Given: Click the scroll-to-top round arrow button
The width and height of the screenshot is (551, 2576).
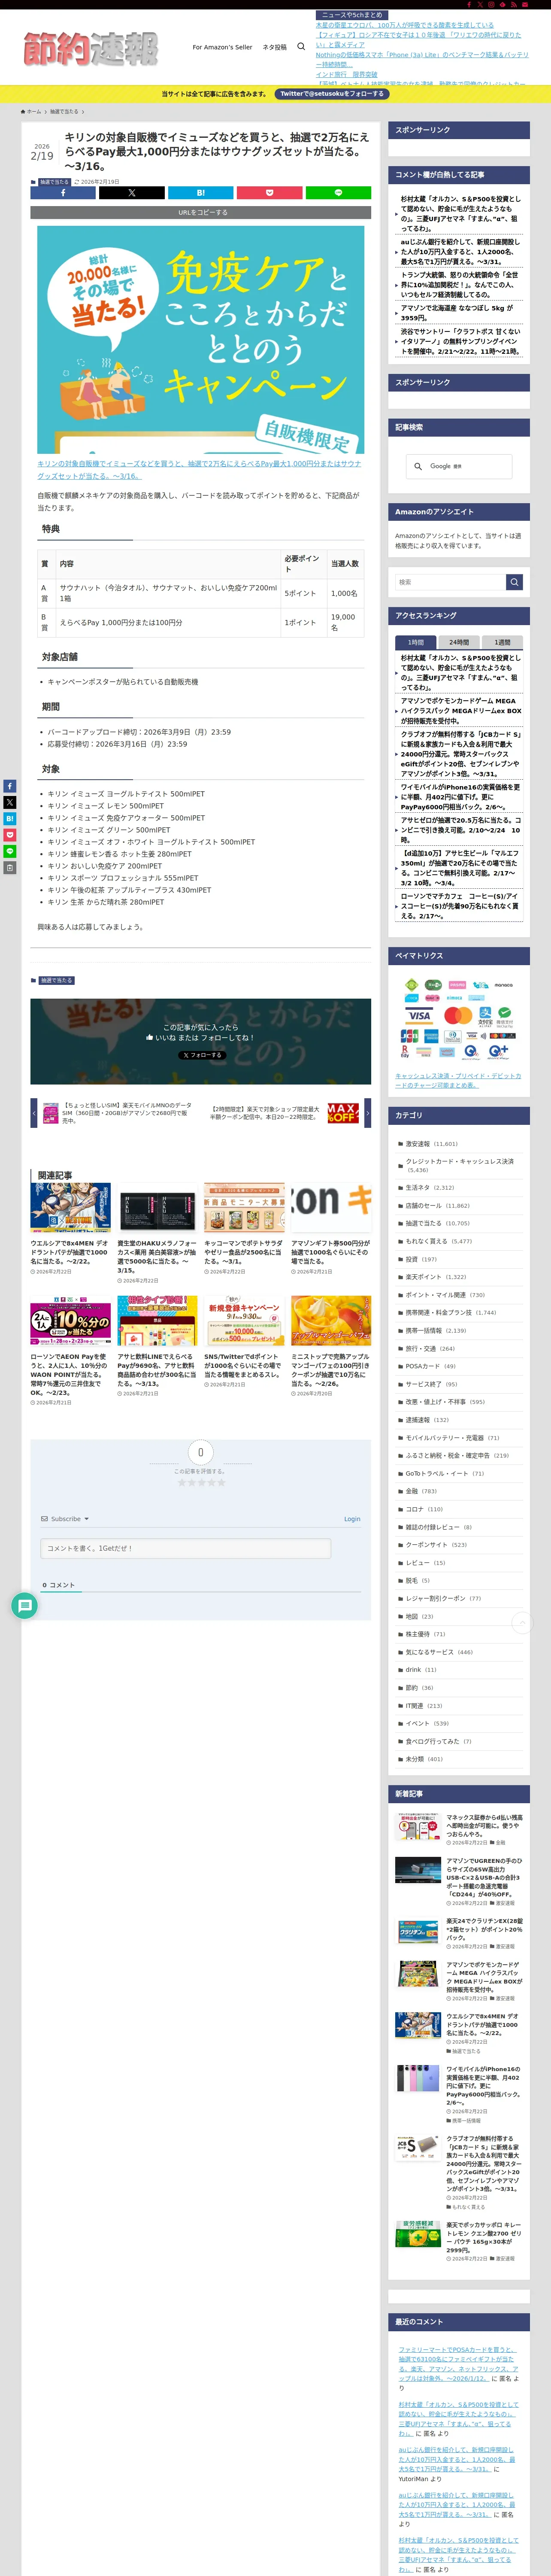Looking at the screenshot, I should (522, 1623).
